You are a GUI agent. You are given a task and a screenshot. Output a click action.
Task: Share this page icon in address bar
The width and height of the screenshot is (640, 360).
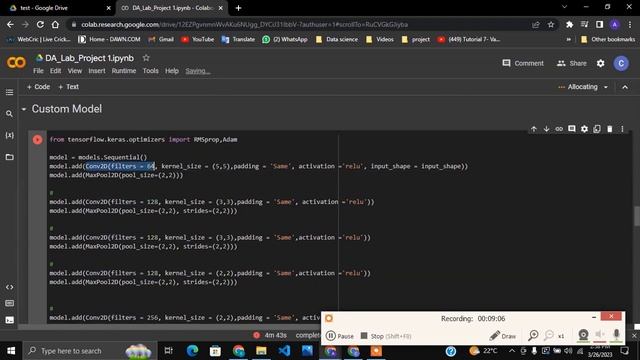click(x=536, y=24)
